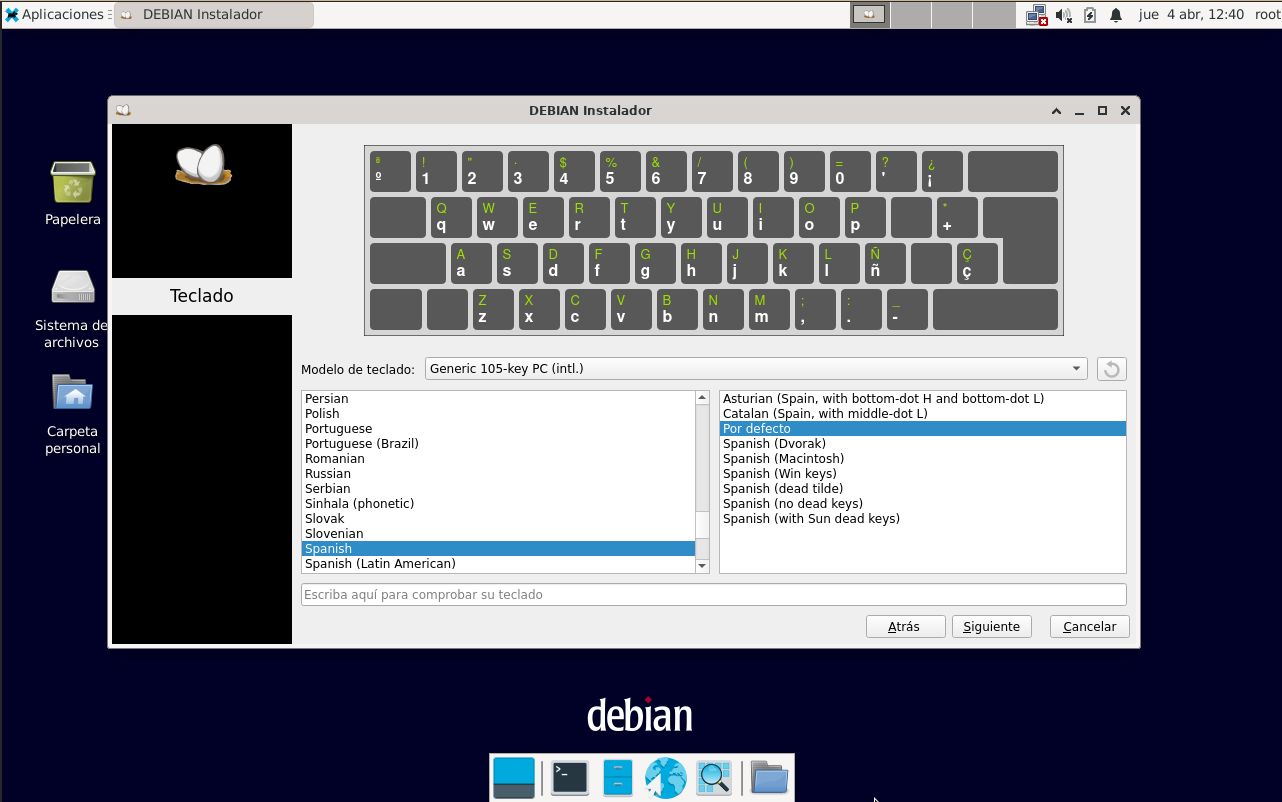Show desktop using the dock's first icon
This screenshot has height=802, width=1282.
click(x=514, y=777)
